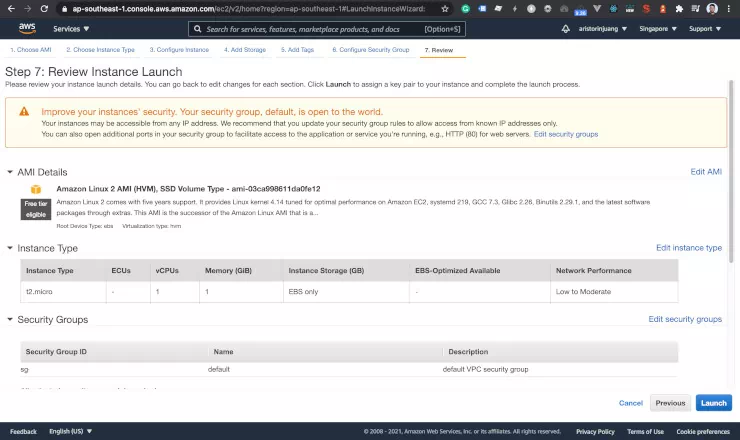Collapse the Security Groups section
Image resolution: width=740 pixels, height=440 pixels.
pos(9,319)
